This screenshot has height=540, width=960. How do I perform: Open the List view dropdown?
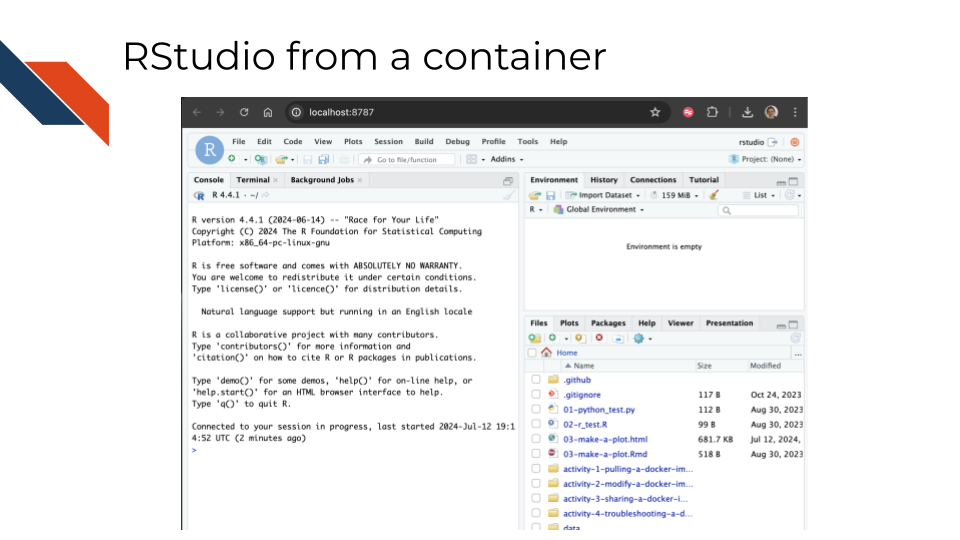(x=759, y=195)
